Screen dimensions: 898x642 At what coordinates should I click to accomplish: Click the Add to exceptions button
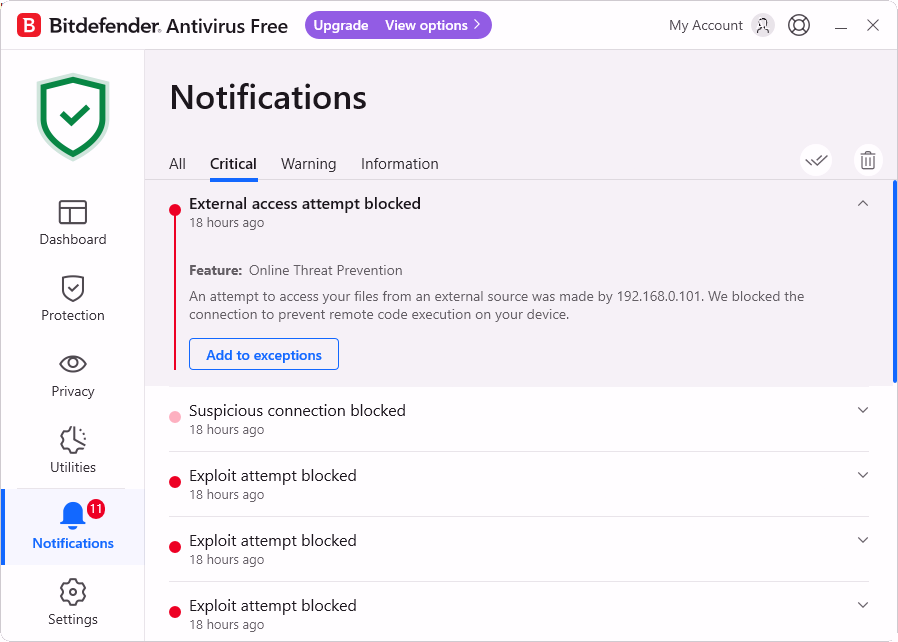click(263, 354)
